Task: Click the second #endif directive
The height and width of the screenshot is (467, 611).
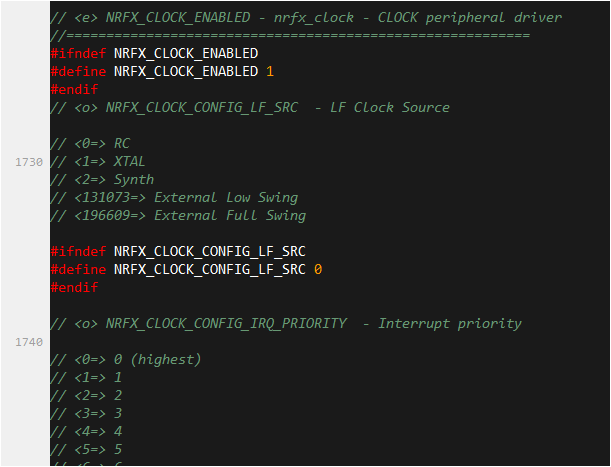Action: [x=74, y=288]
